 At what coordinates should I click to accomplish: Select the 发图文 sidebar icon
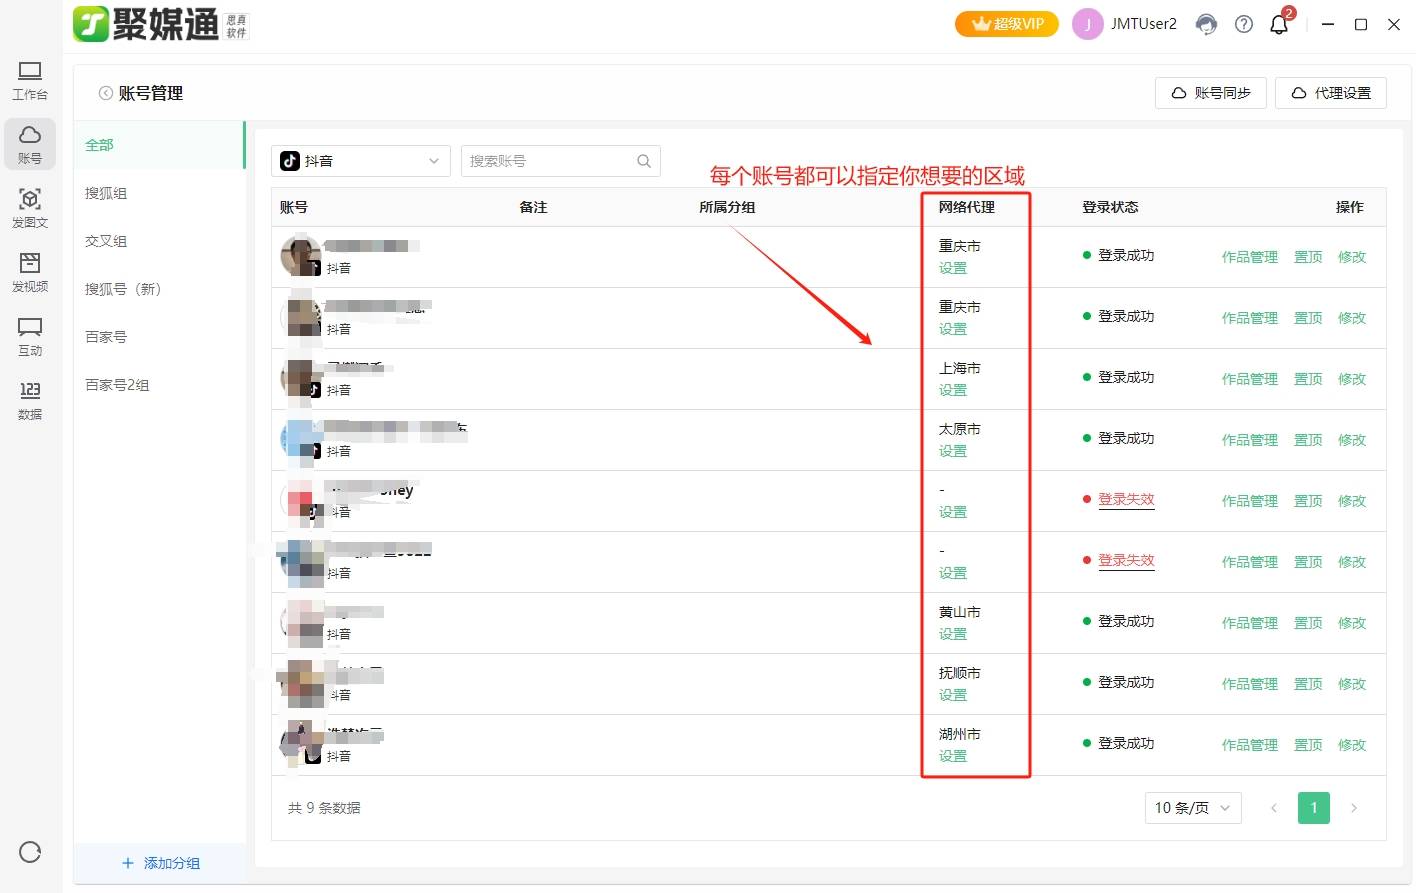[x=30, y=207]
